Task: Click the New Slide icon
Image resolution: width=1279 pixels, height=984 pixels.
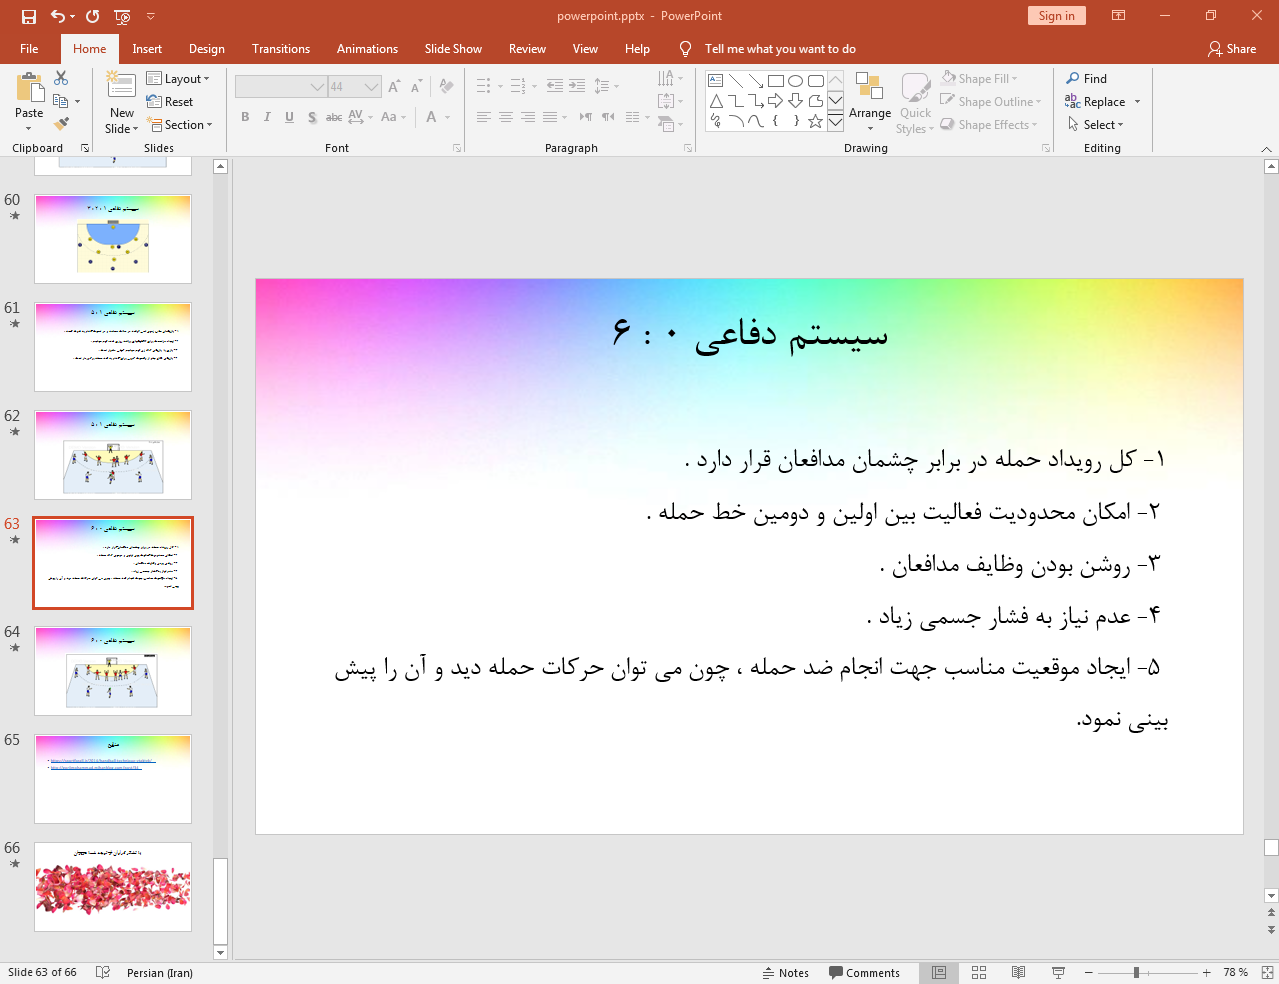Action: pyautogui.click(x=121, y=87)
